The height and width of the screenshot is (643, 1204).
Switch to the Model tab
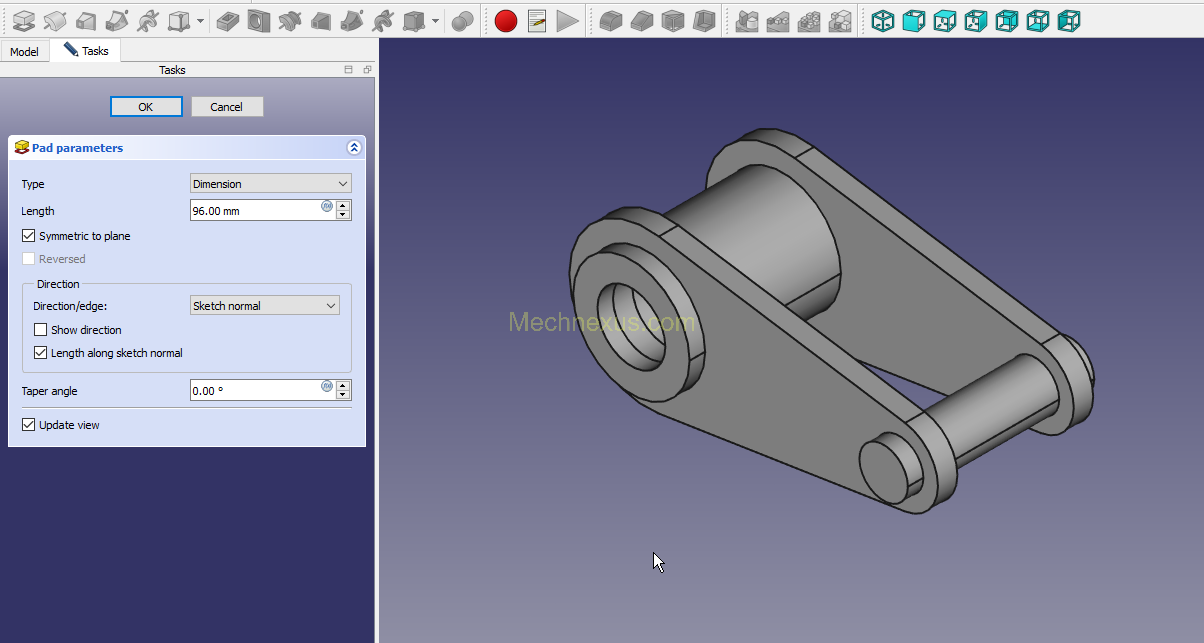[x=24, y=51]
